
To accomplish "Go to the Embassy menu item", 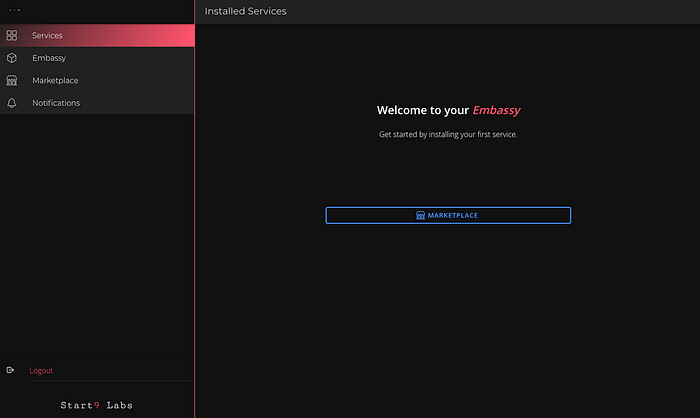I will click(x=97, y=58).
